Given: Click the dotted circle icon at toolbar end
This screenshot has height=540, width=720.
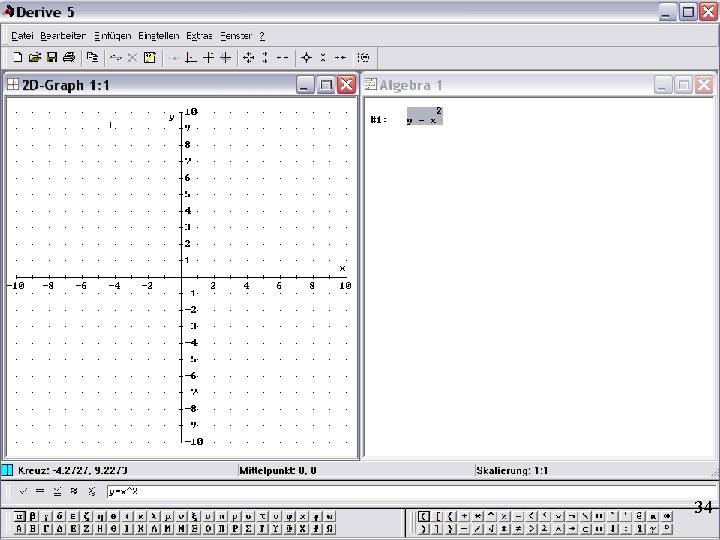Looking at the screenshot, I should tap(363, 57).
